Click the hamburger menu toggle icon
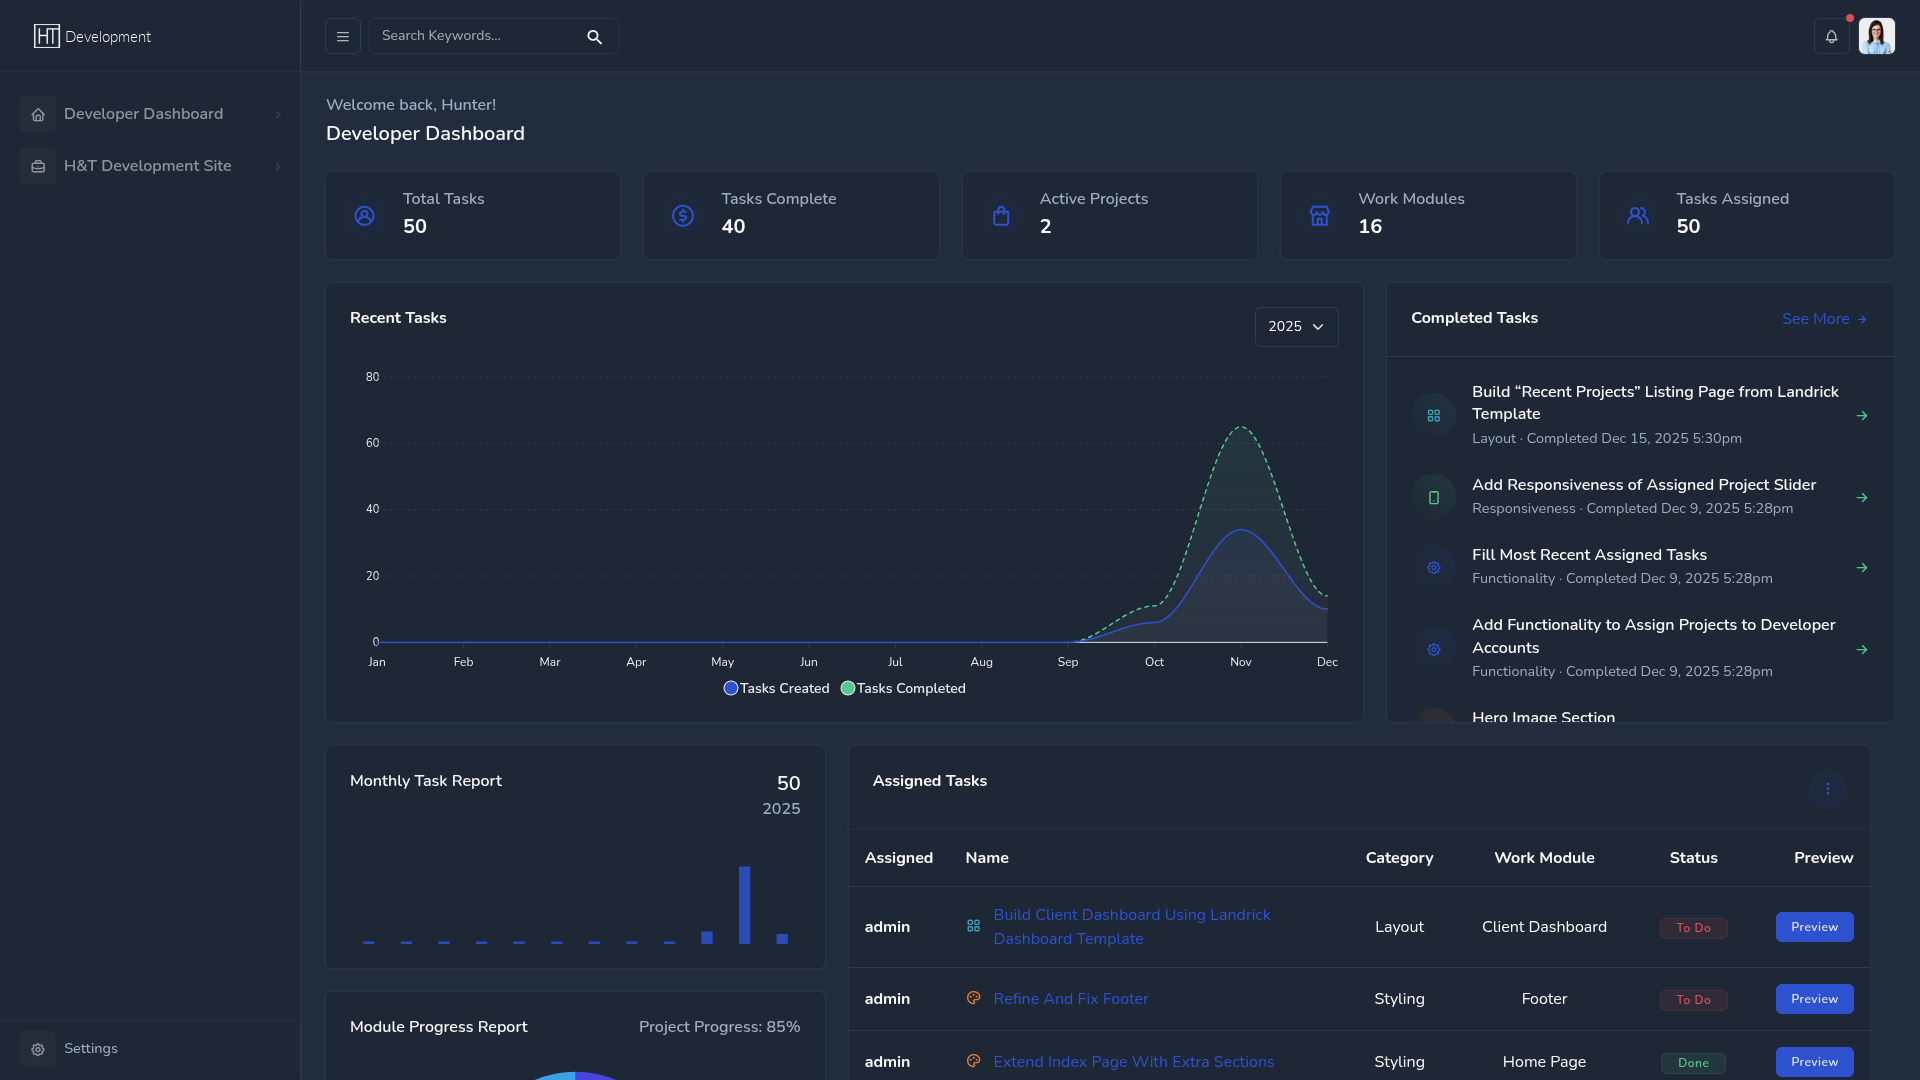The height and width of the screenshot is (1080, 1920). [342, 37]
